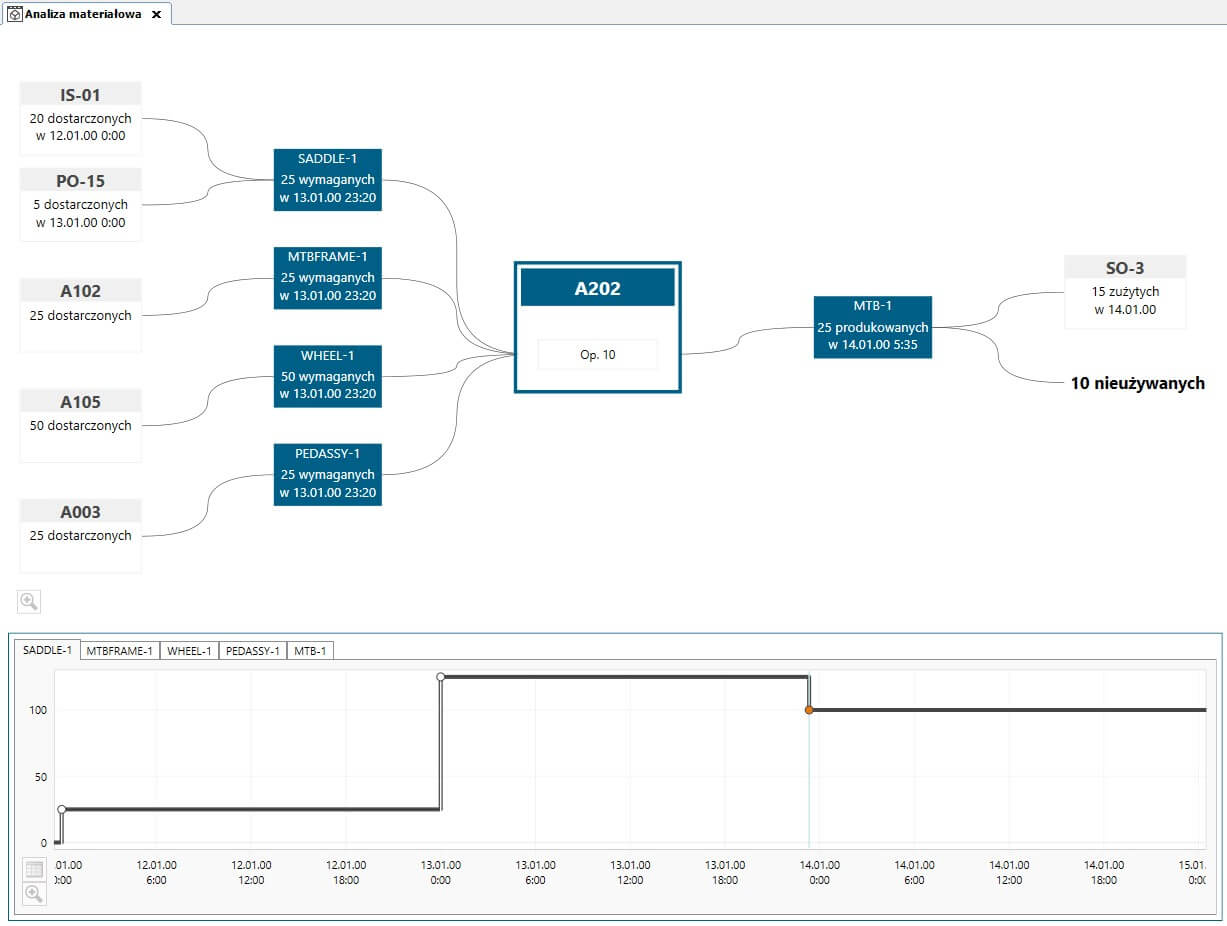The width and height of the screenshot is (1227, 926).
Task: Switch to the MTBFRAME-1 chart tab
Action: 120,651
